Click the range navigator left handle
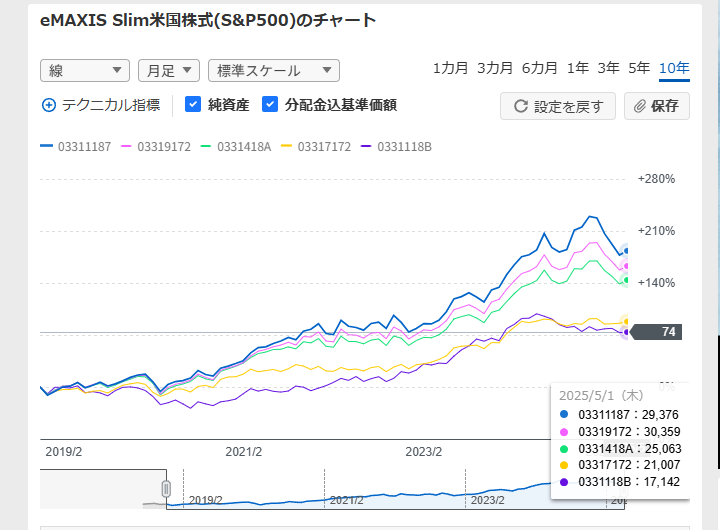 coord(166,489)
